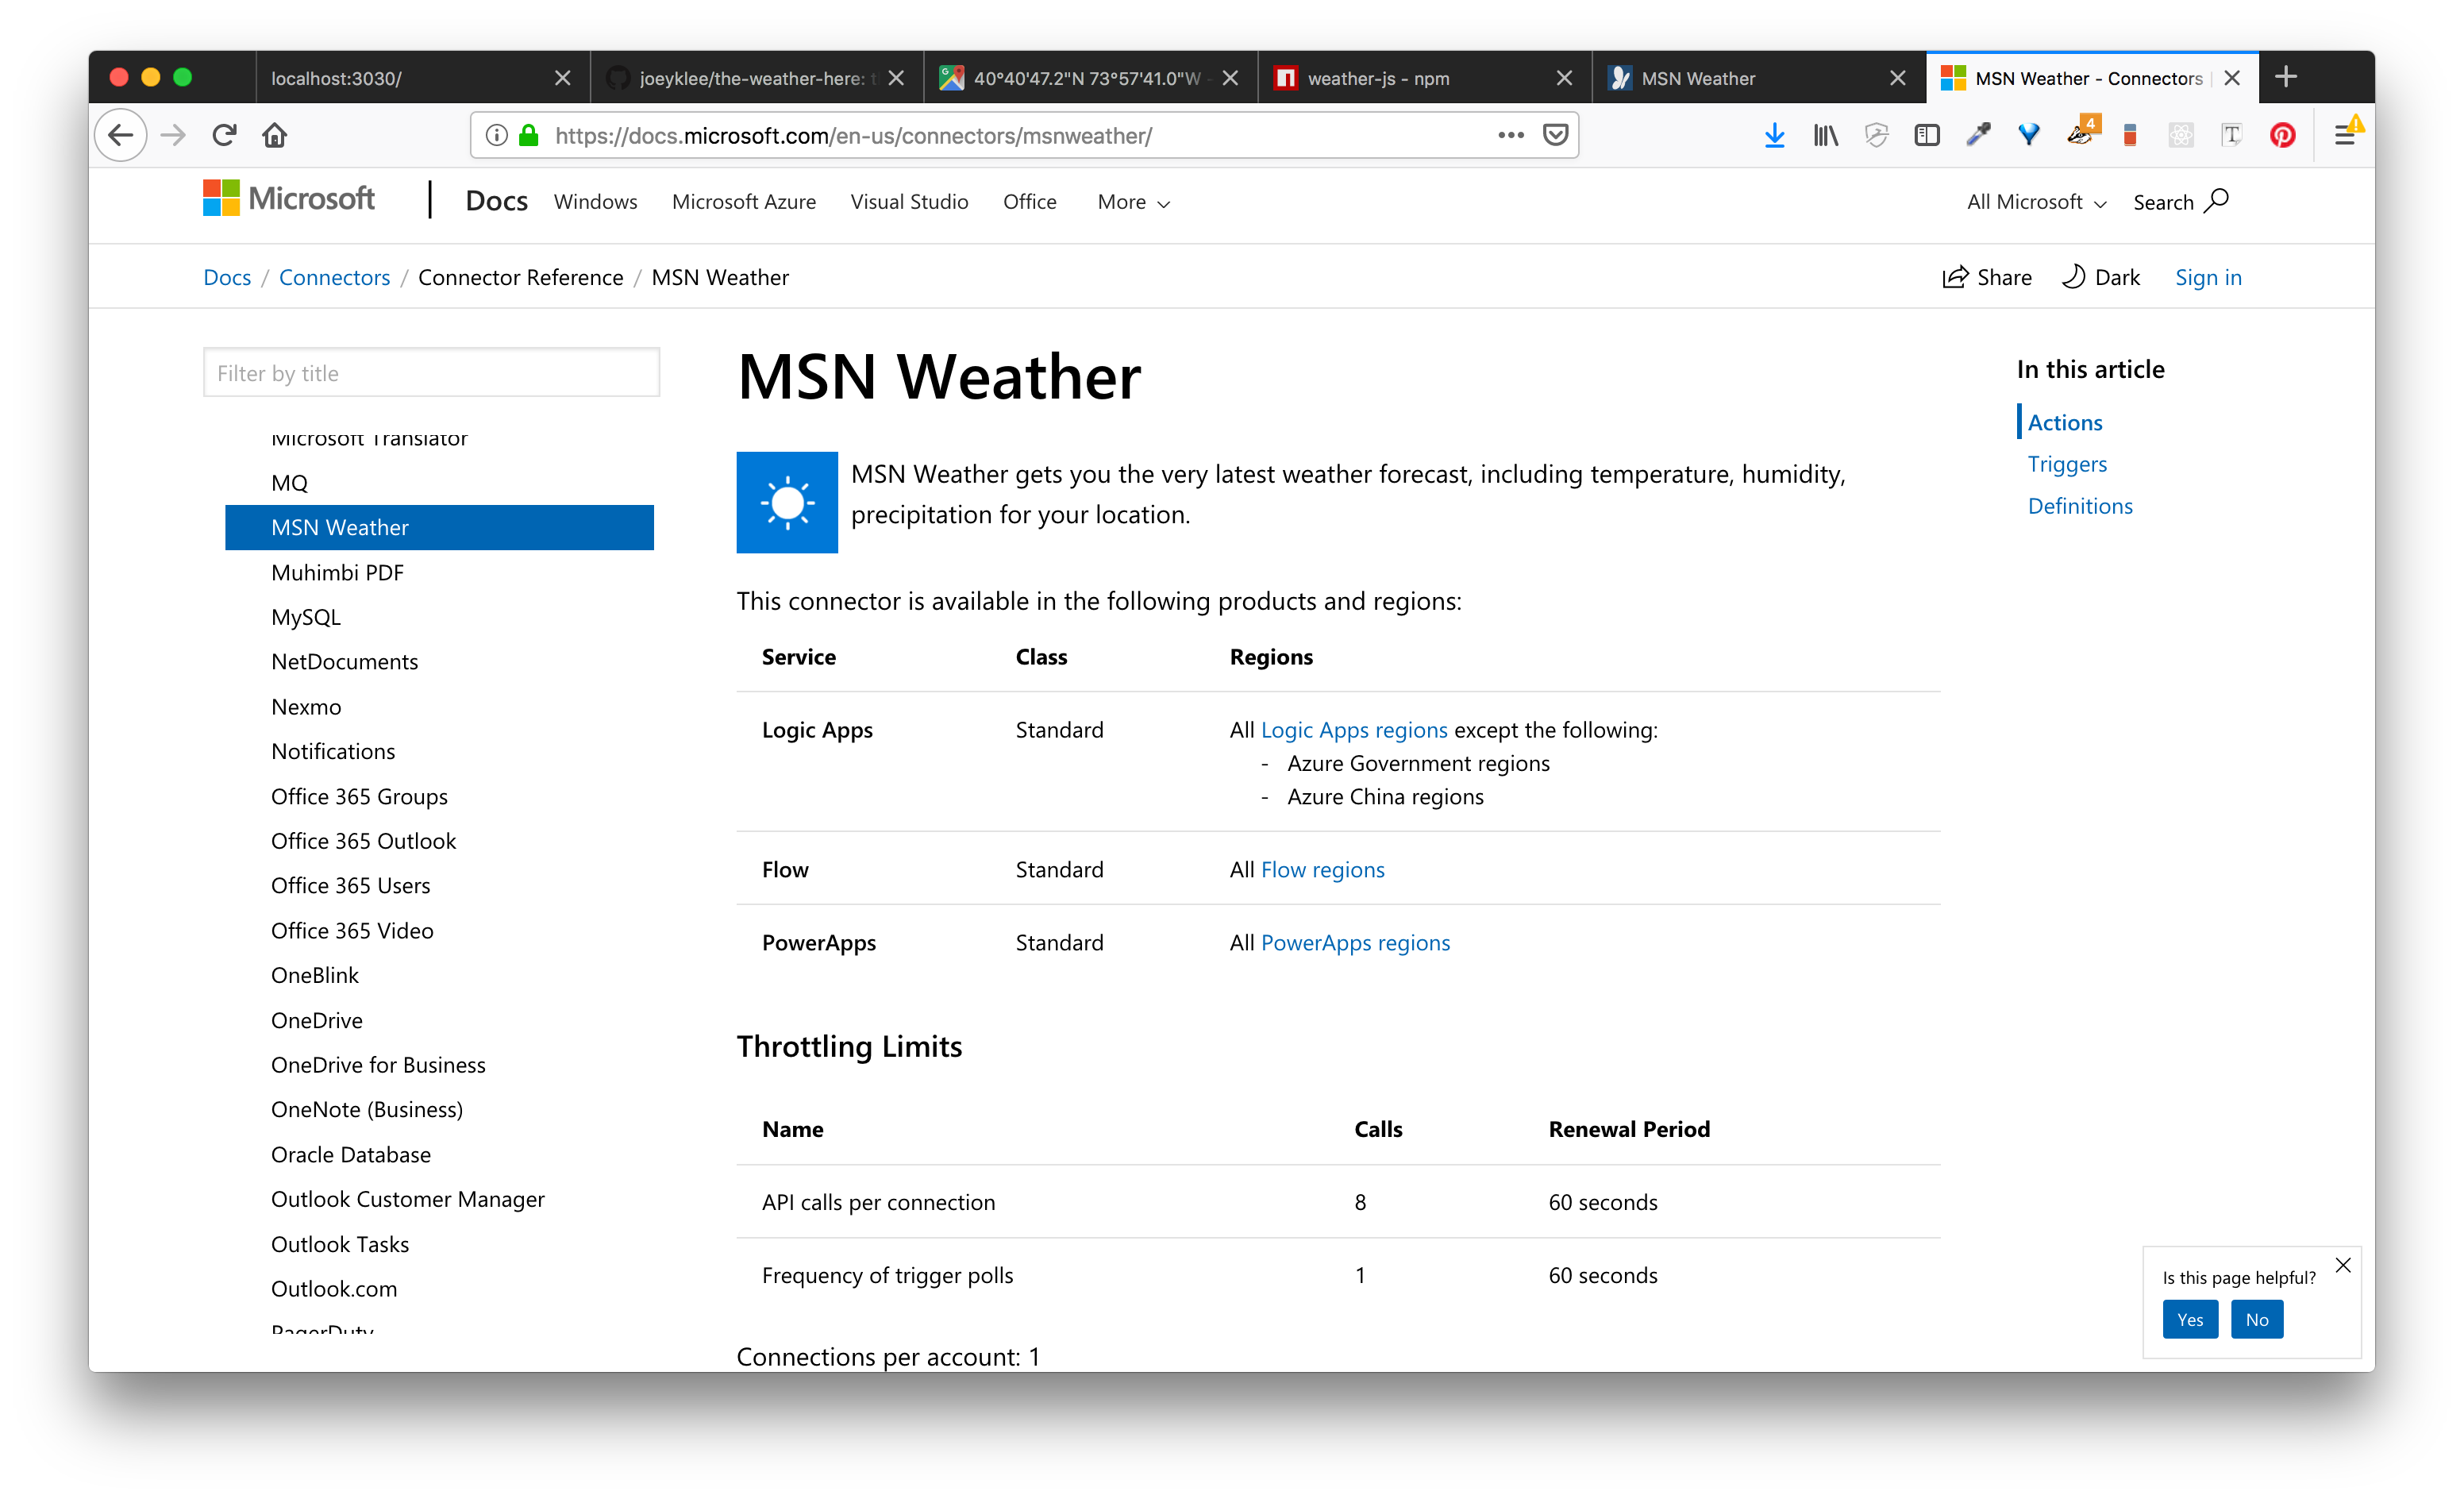Click the Filter by title field

[431, 373]
